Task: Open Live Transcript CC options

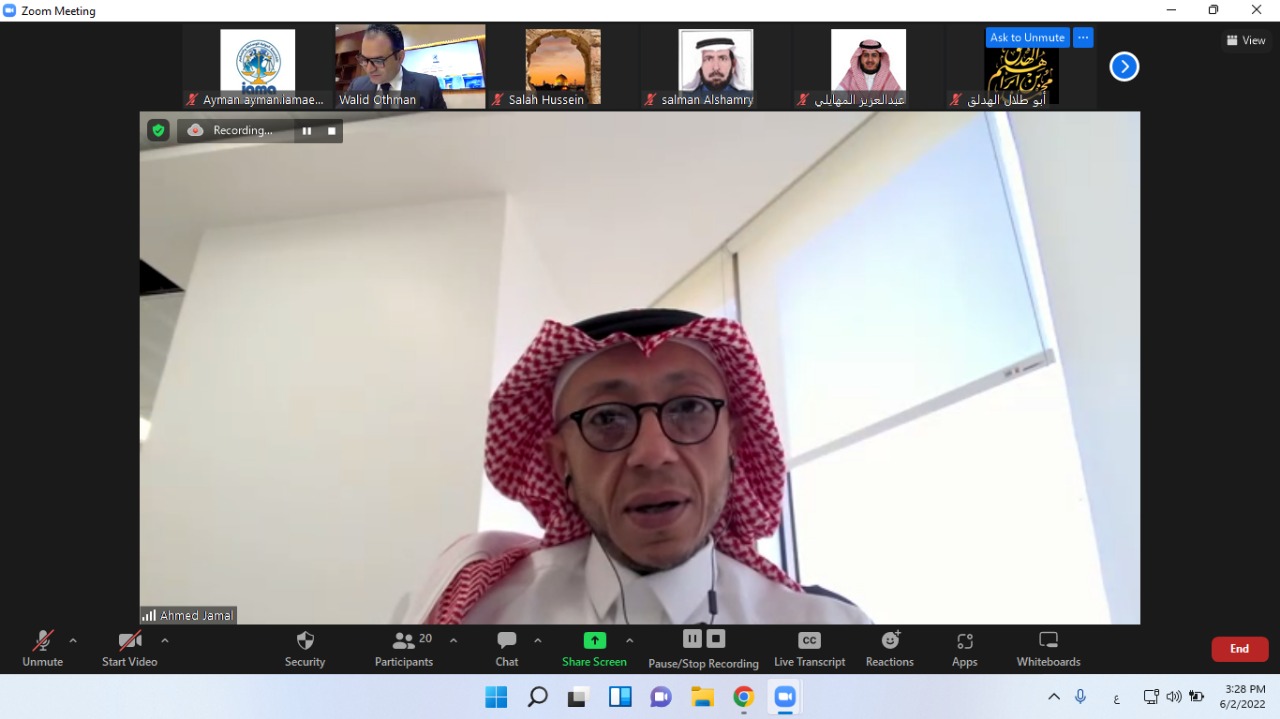Action: tap(809, 649)
